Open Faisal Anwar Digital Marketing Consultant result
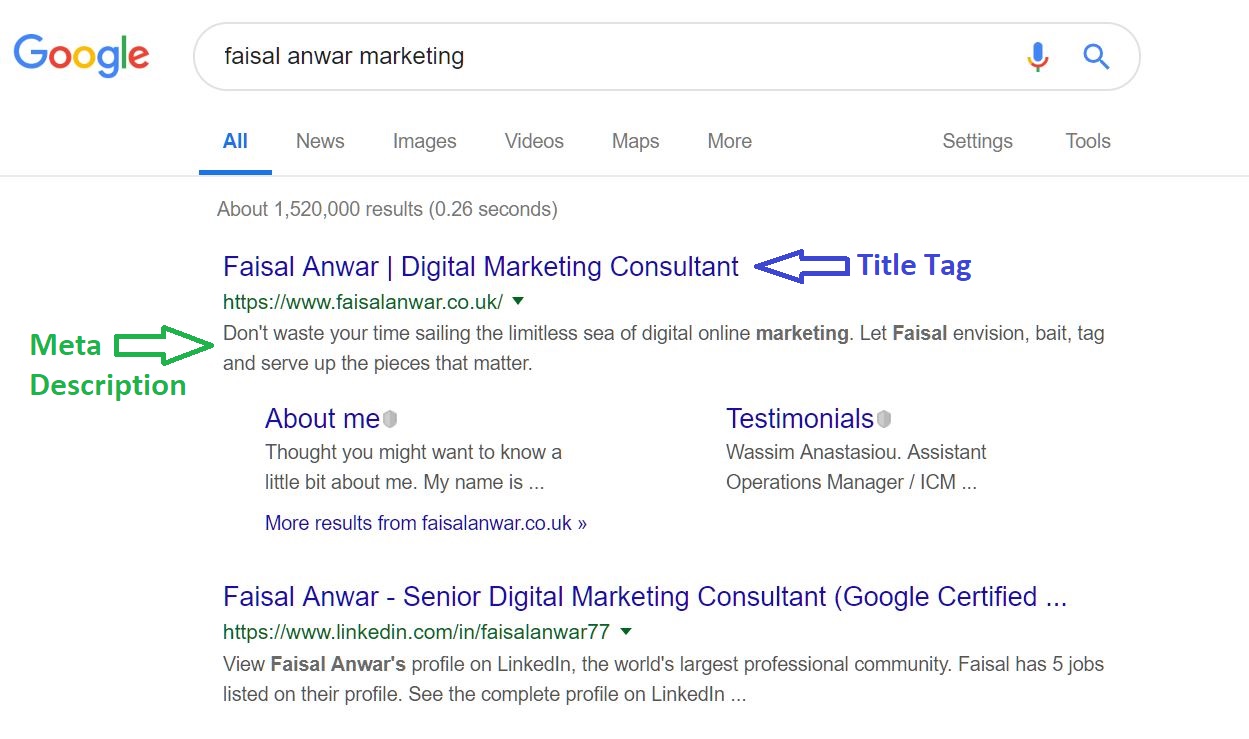Viewport: 1249px width, 739px height. [x=481, y=267]
